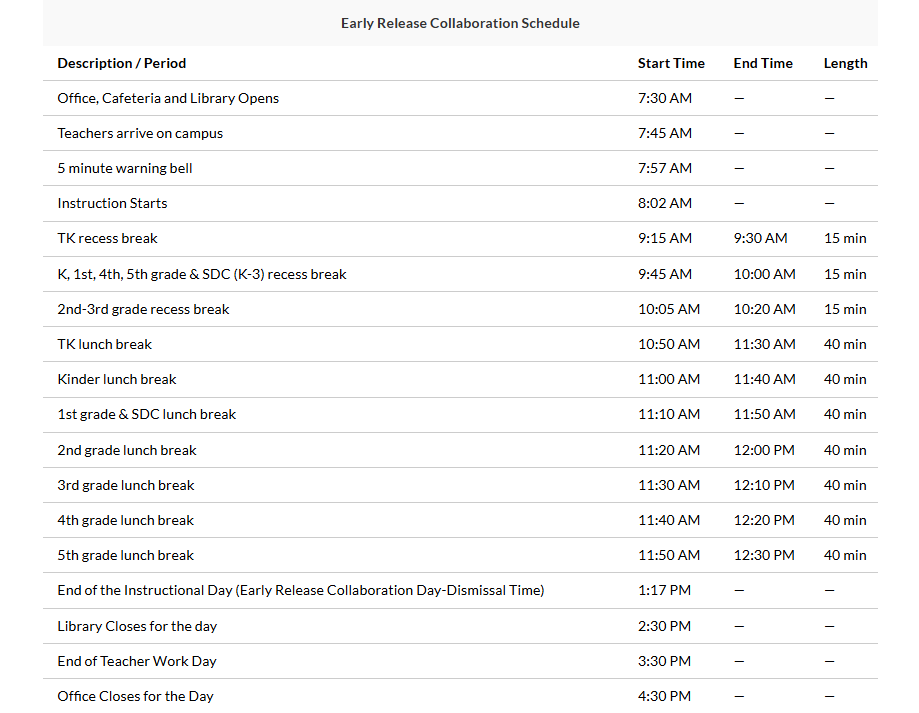
Task: Click the Kinder lunch break label
Action: pos(117,379)
